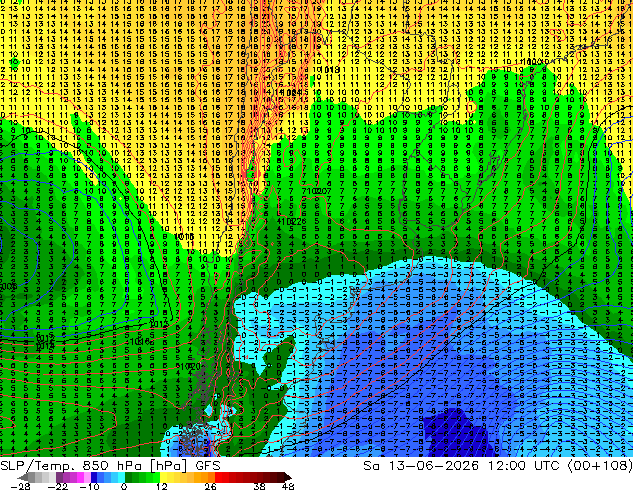The image size is (634, 490).
Task: Click the "26" legend value
Action: point(210,486)
